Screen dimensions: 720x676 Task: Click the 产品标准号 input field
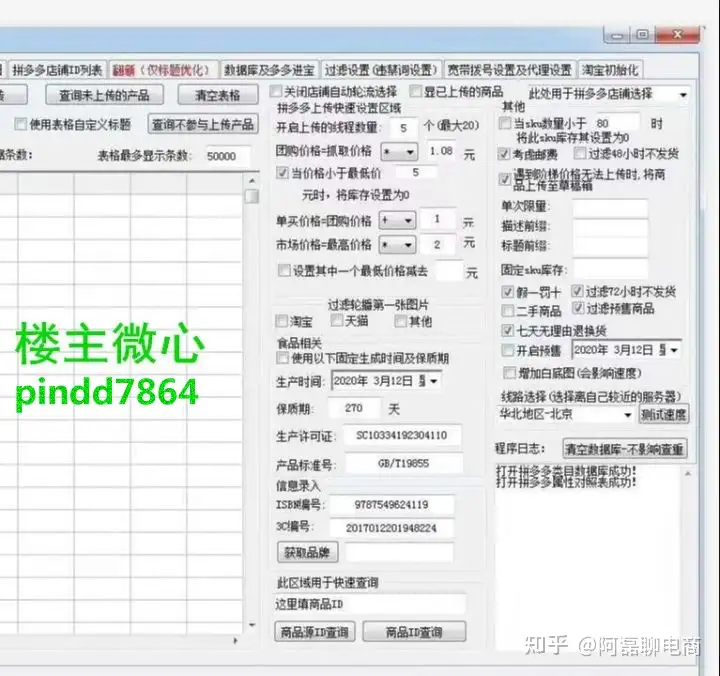pyautogui.click(x=404, y=463)
